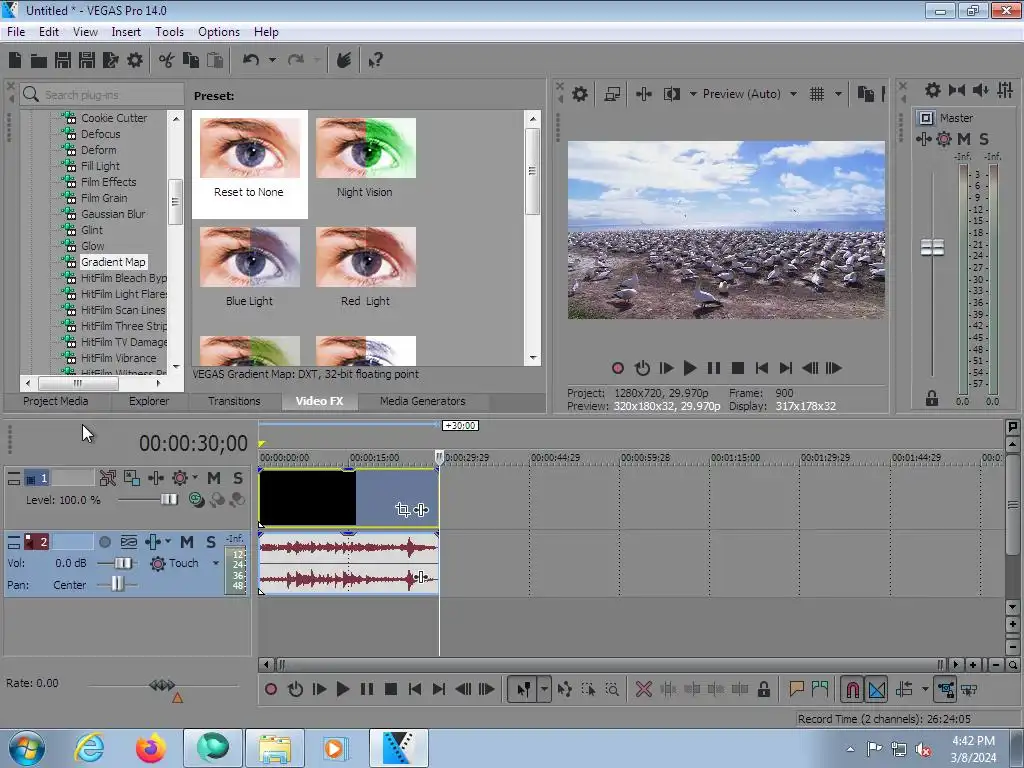Open the Tools menu

tap(169, 31)
